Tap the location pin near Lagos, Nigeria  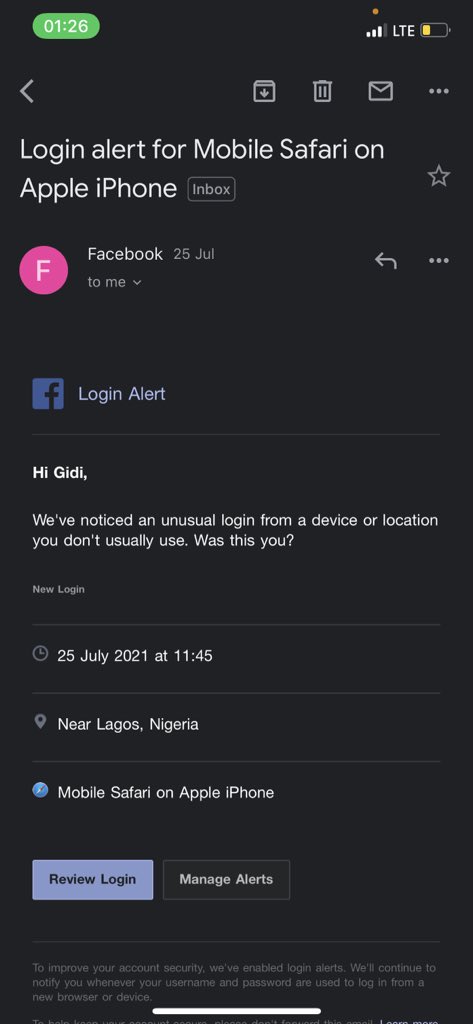pos(41,722)
